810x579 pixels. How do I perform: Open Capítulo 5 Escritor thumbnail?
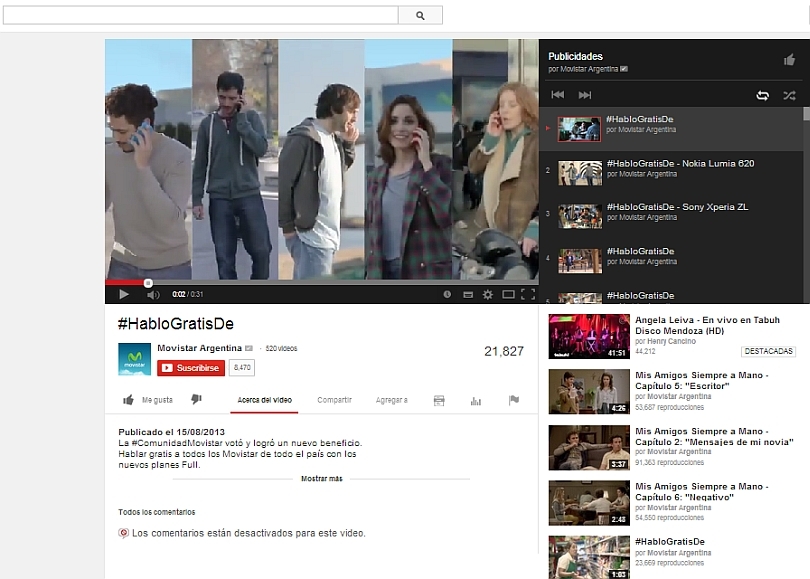coord(589,392)
